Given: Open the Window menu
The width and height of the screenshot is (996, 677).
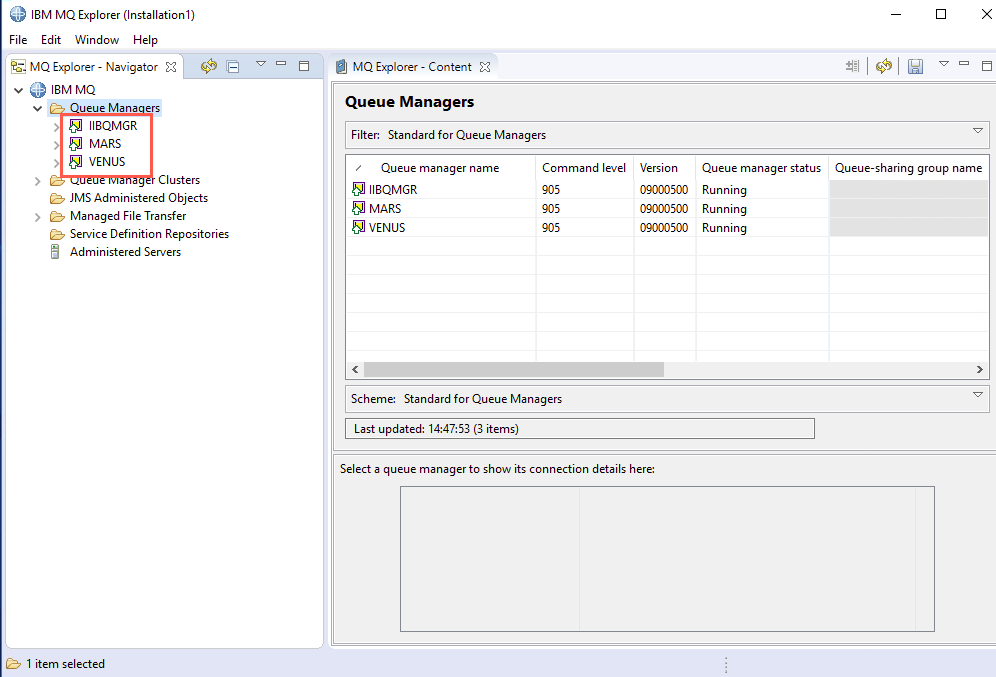Looking at the screenshot, I should pyautogui.click(x=97, y=39).
